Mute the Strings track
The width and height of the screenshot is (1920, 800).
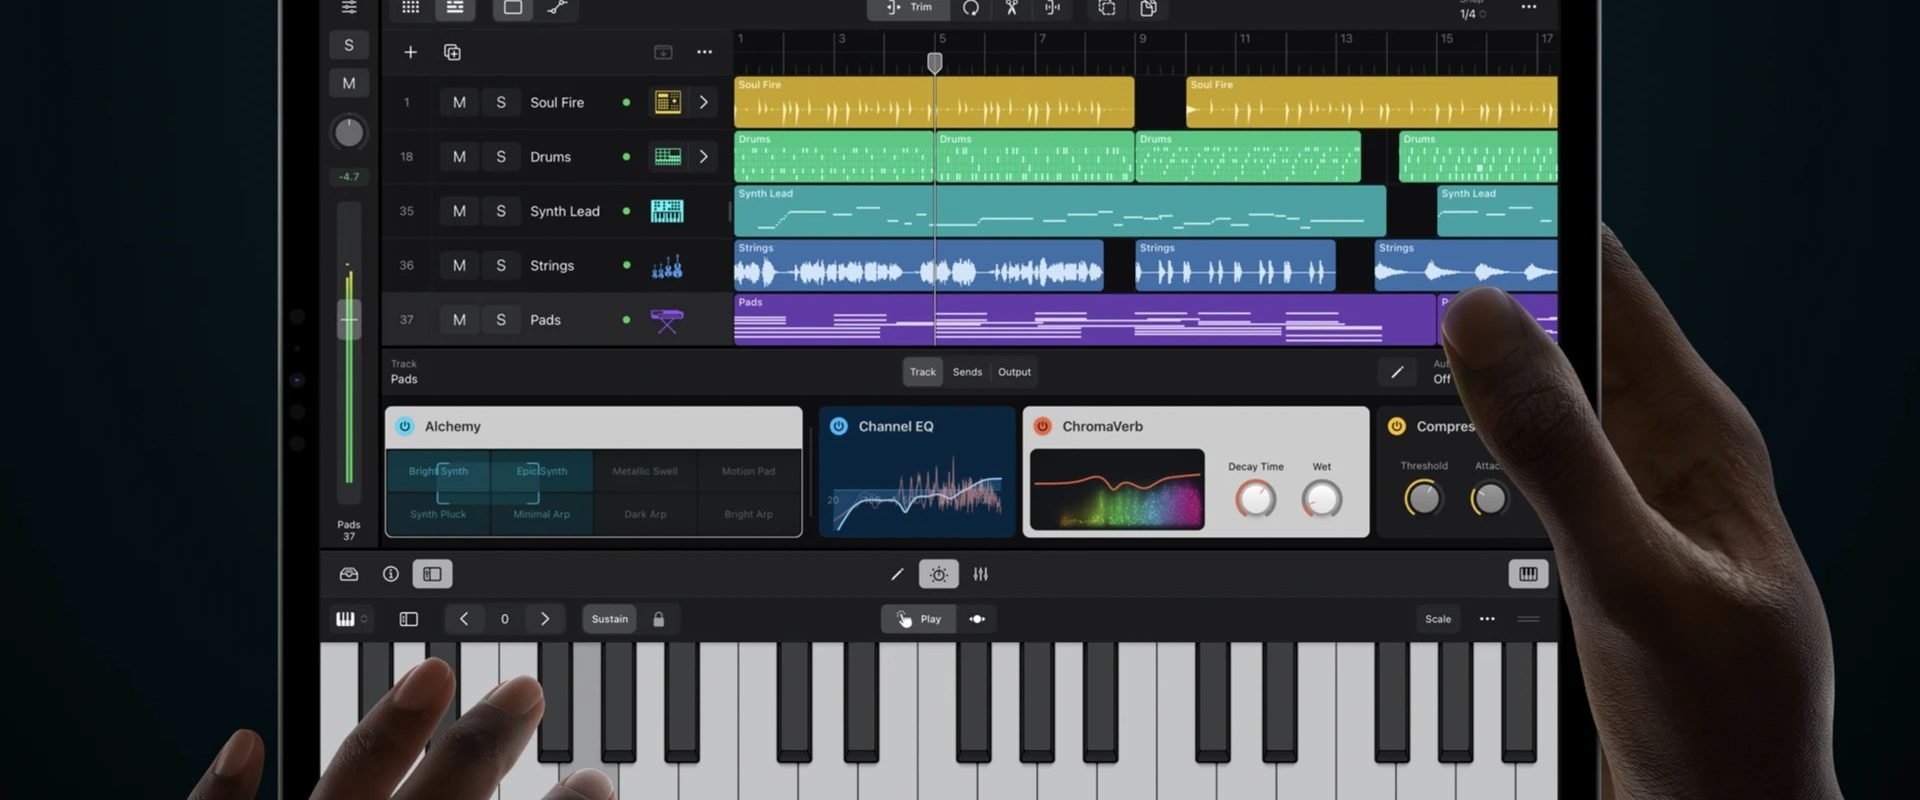pos(459,265)
